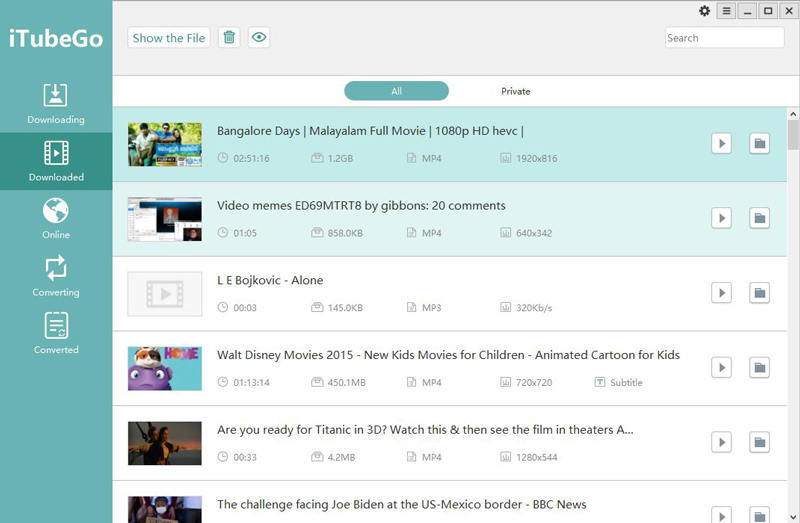Viewport: 800px width, 523px height.
Task: Open folder for Video memes ED69MTRT8
Action: click(x=759, y=218)
